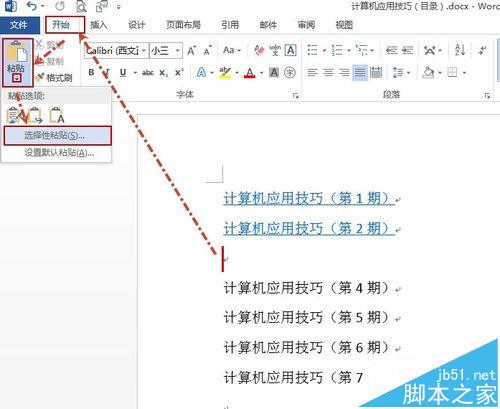
Task: Choose Keep Text Only paste option
Action: [x=56, y=115]
